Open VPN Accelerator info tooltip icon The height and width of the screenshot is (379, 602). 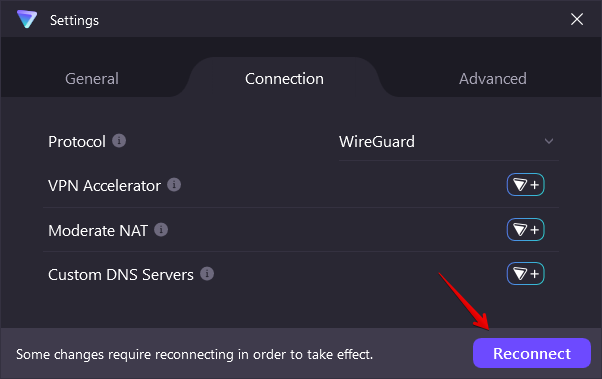[174, 185]
